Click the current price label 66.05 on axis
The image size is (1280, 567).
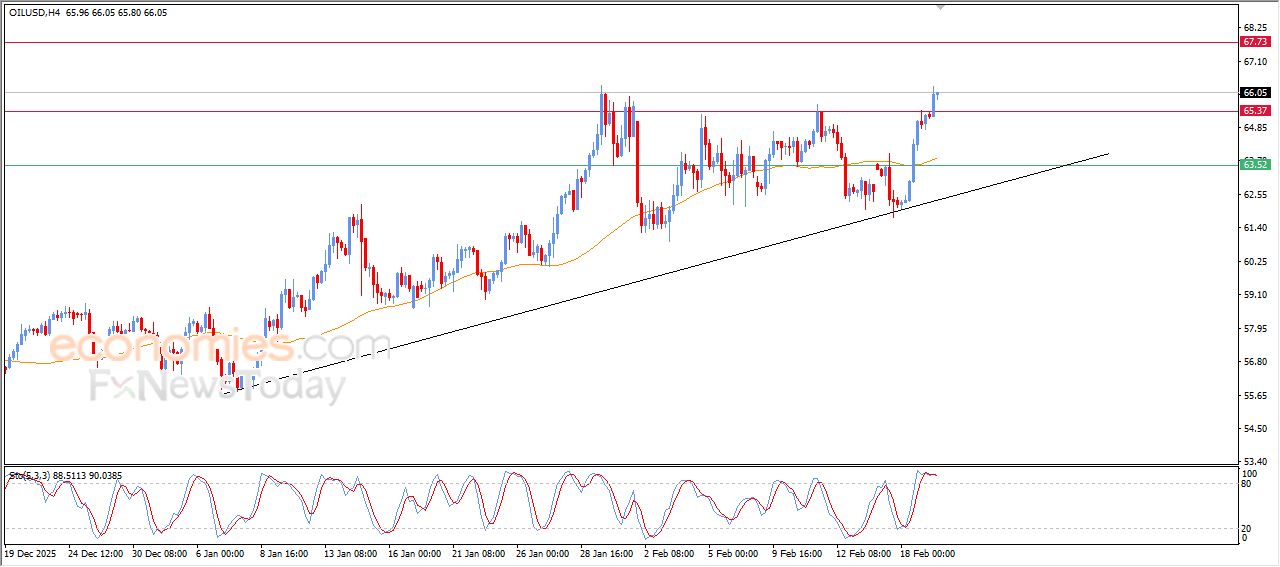pos(1255,92)
